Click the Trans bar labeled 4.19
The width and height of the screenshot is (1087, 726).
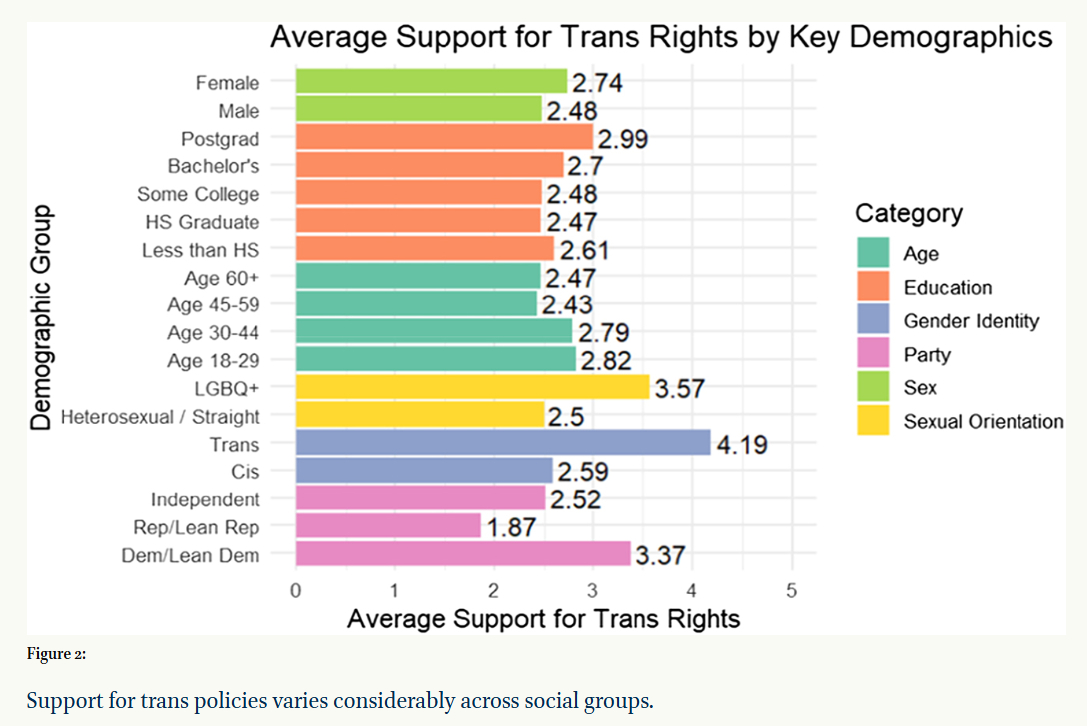point(503,443)
